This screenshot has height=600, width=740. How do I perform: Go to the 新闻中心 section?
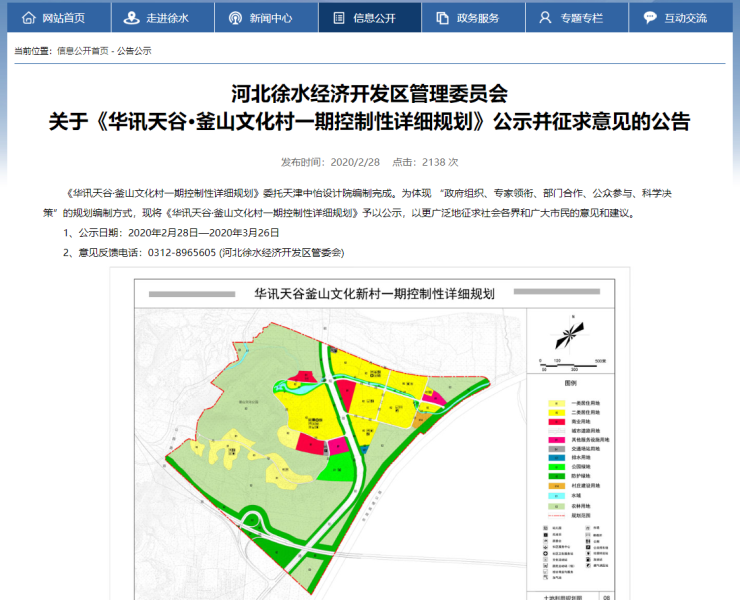point(267,17)
